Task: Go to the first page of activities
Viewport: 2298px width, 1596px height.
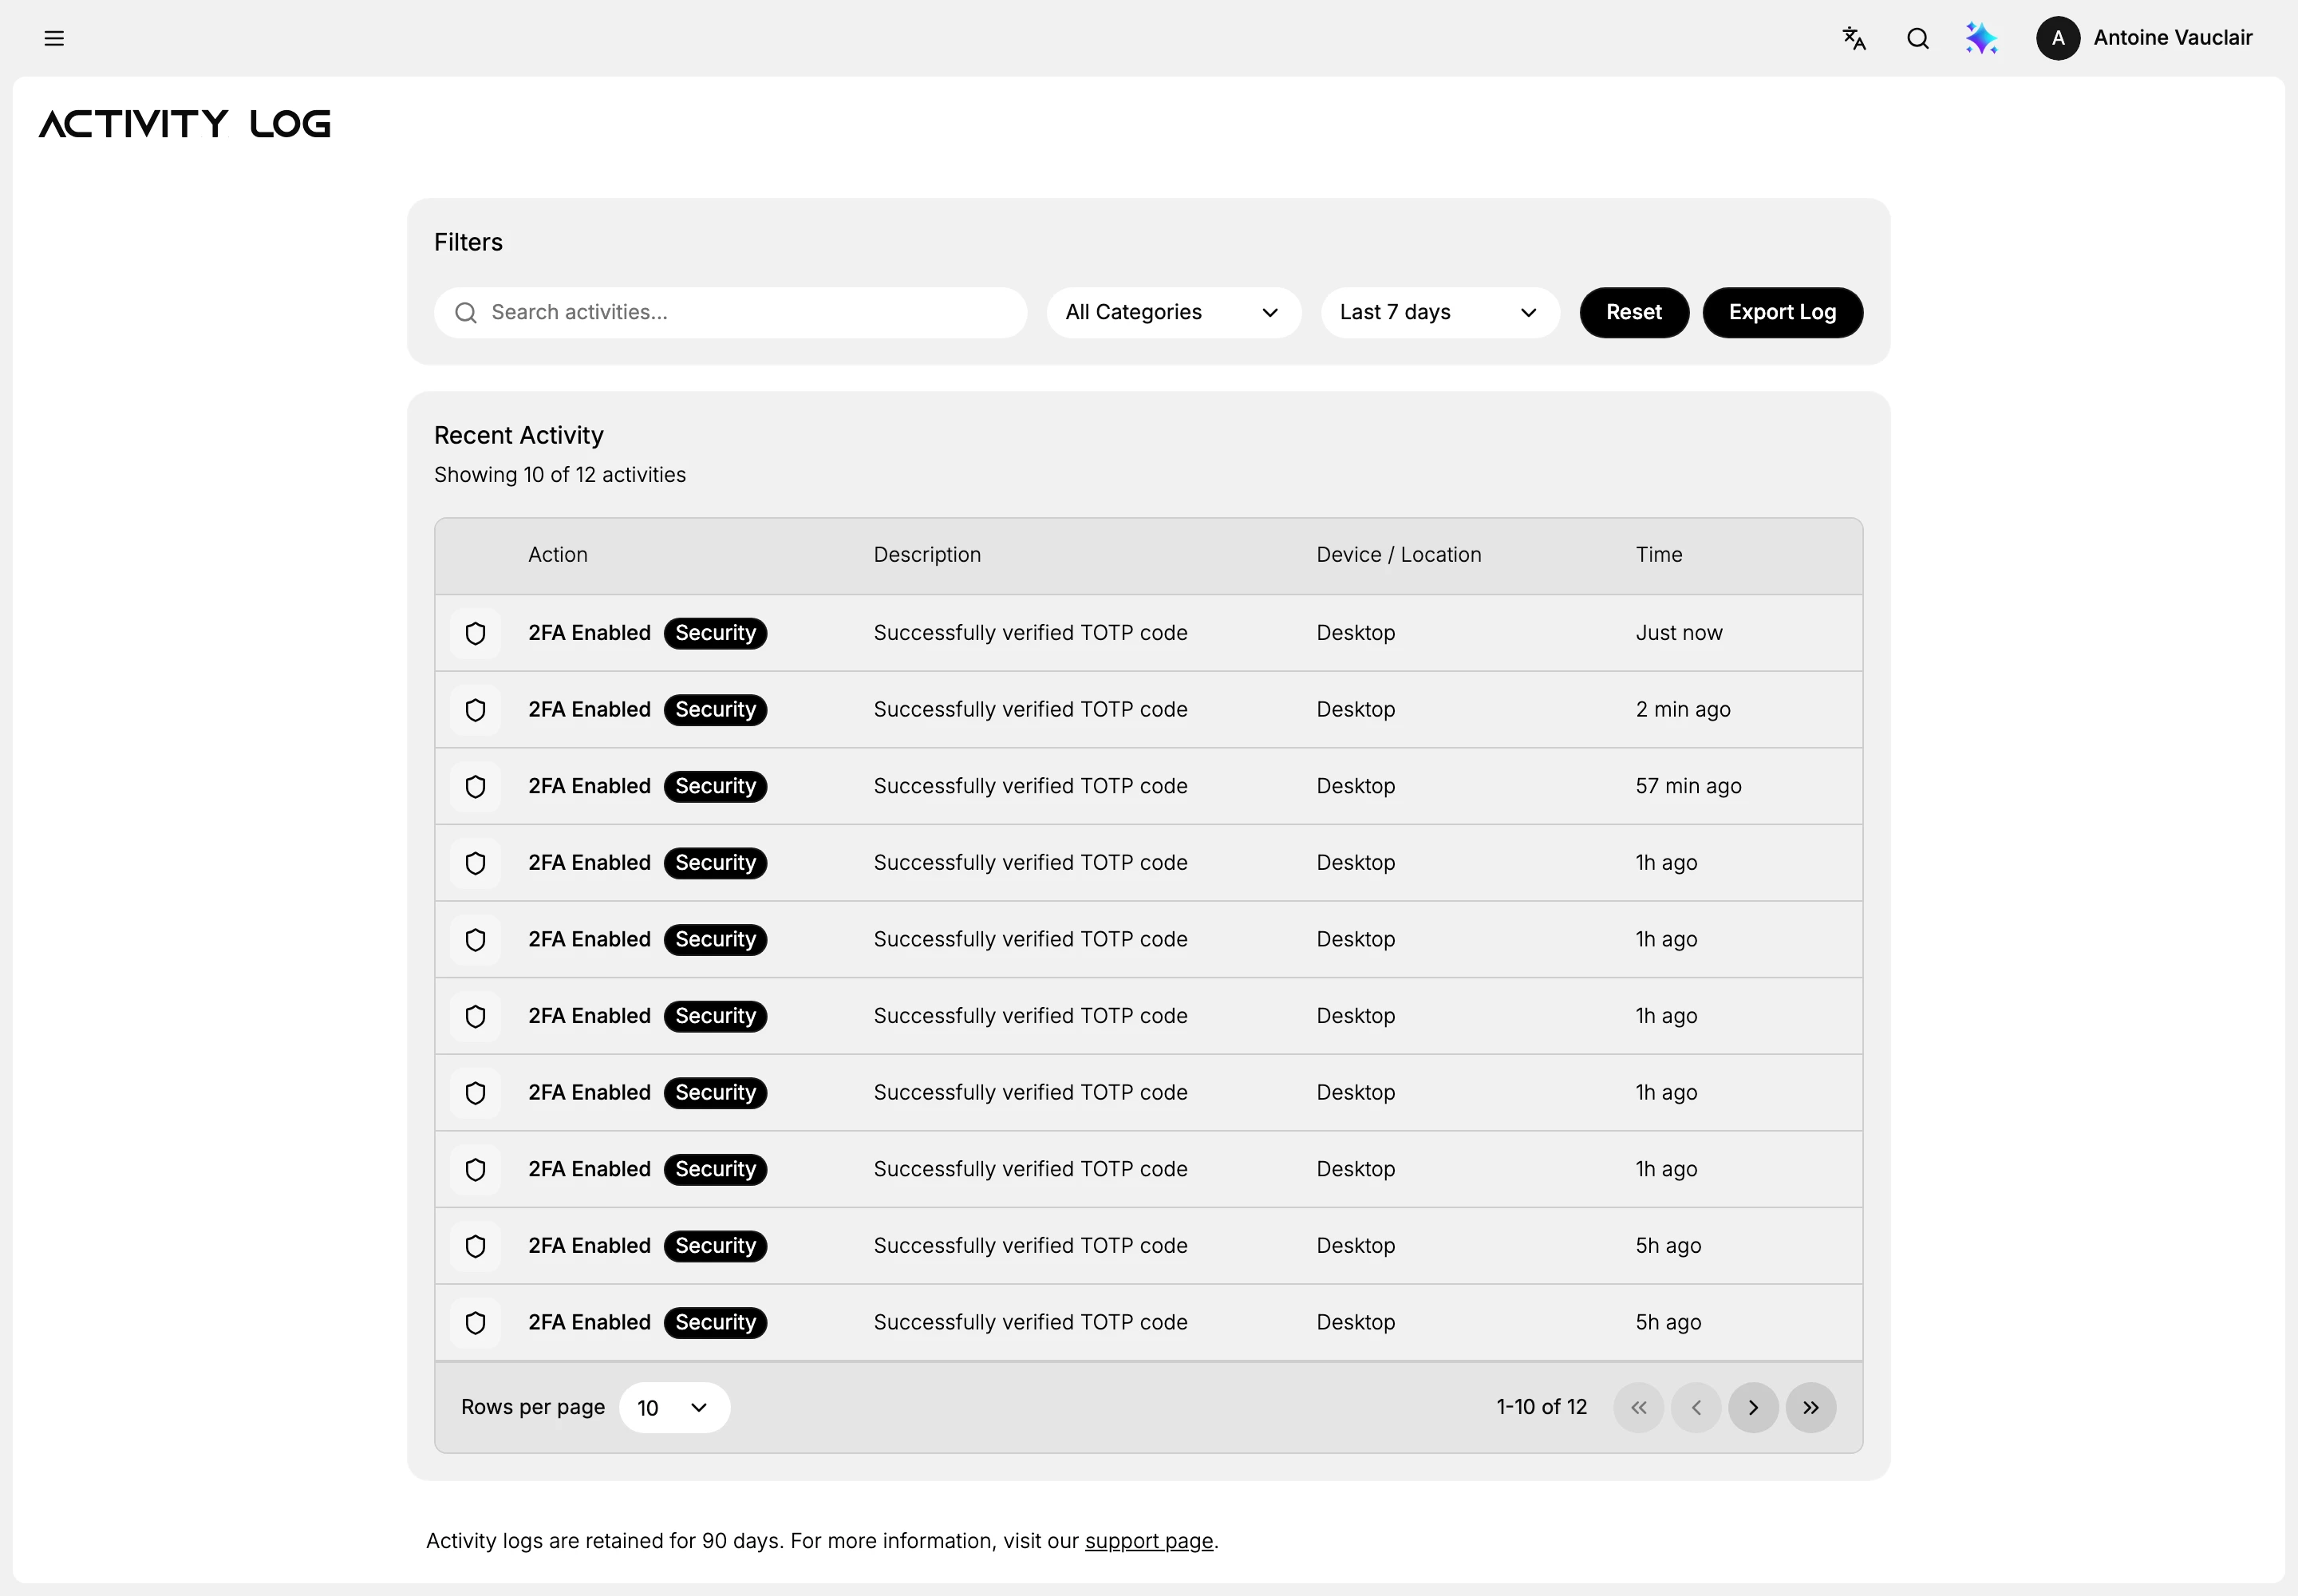Action: coord(1638,1407)
